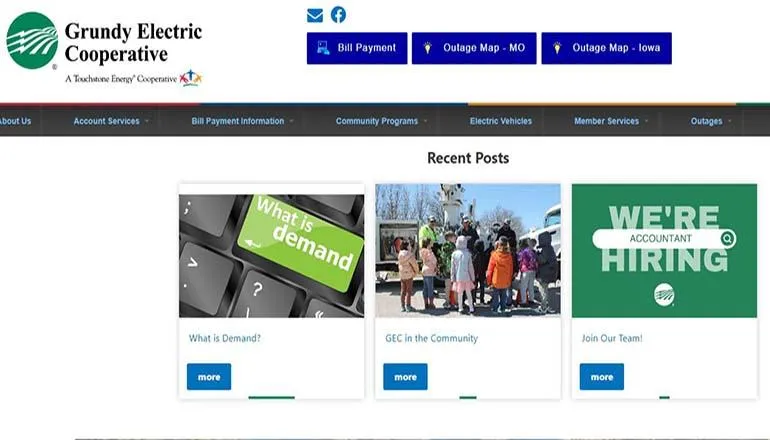Click the lightbulb icon on Outage Map - MO
Screen dimensions: 770x440
(x=428, y=48)
